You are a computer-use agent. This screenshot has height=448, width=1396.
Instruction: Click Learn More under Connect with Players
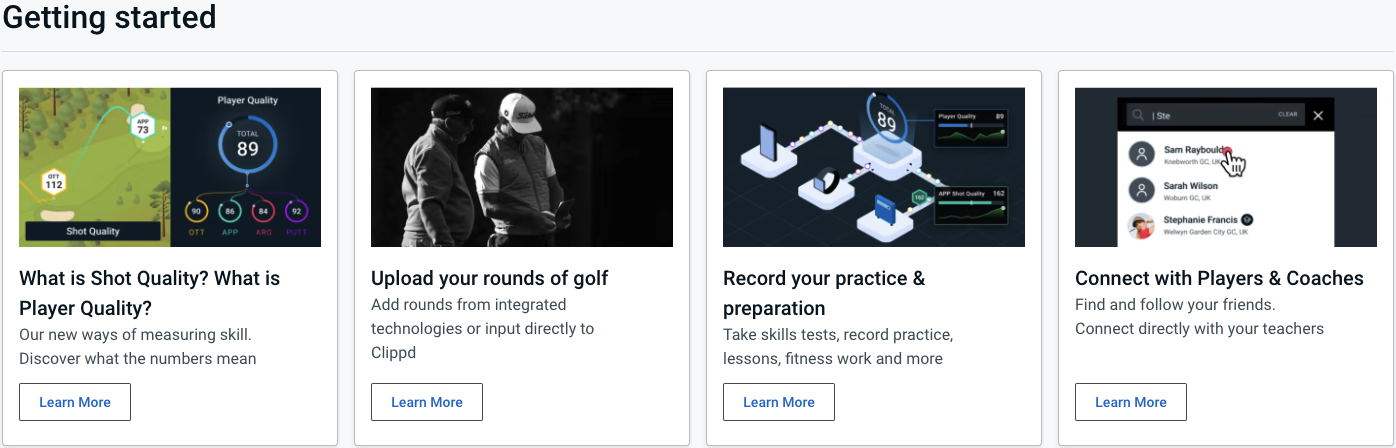1131,402
